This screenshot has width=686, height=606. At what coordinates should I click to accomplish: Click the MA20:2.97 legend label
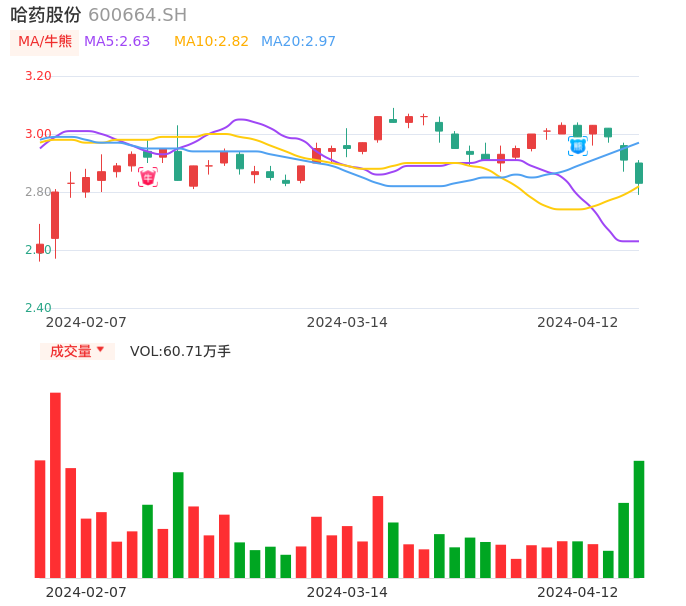(298, 42)
